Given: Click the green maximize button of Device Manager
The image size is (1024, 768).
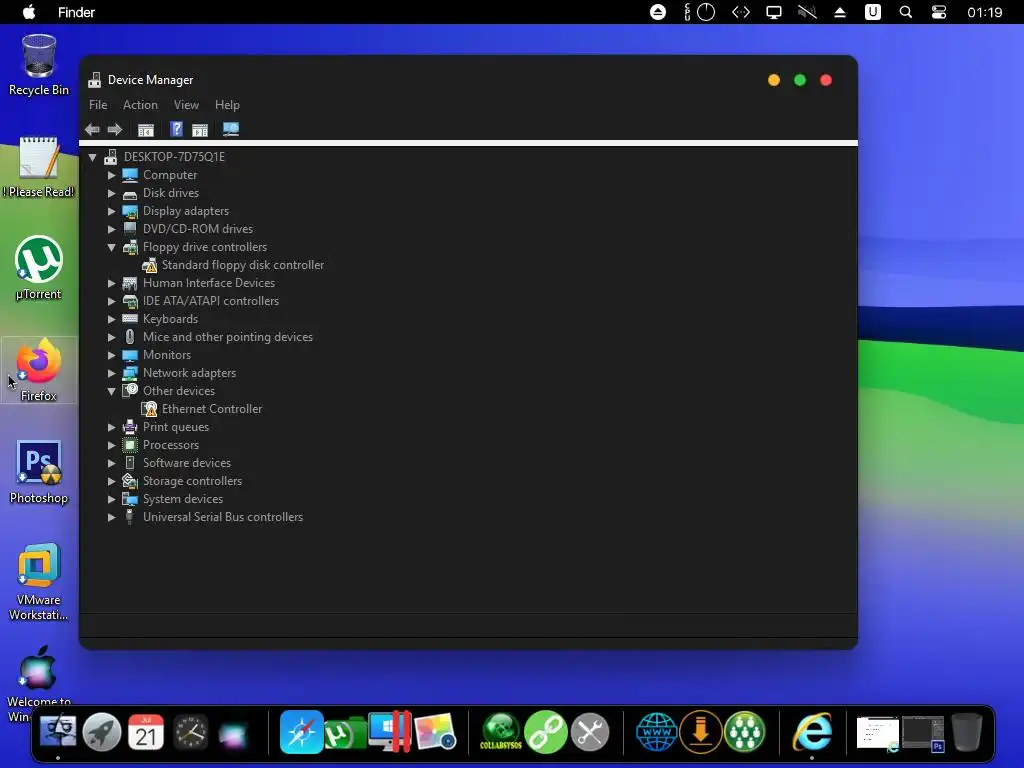Looking at the screenshot, I should point(800,80).
